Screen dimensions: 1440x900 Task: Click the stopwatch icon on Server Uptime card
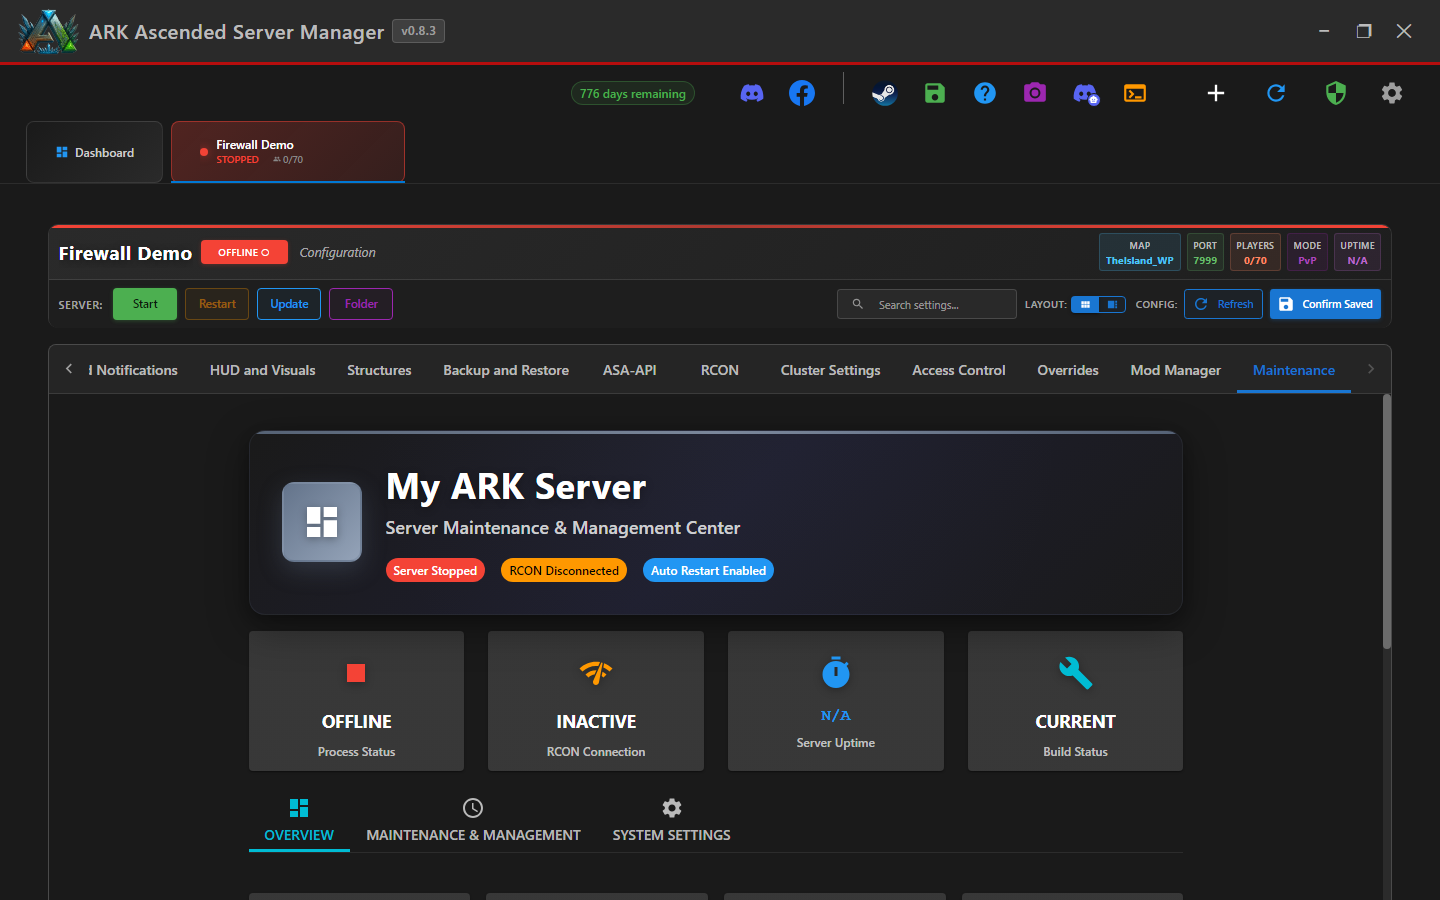pyautogui.click(x=836, y=672)
